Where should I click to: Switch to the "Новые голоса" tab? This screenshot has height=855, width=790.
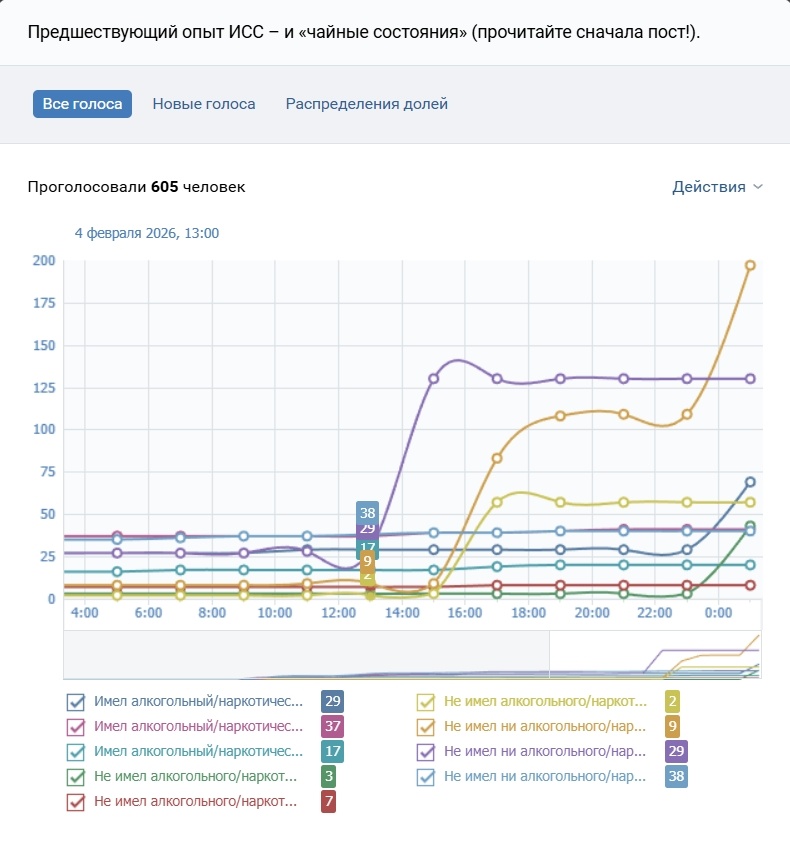(x=203, y=103)
